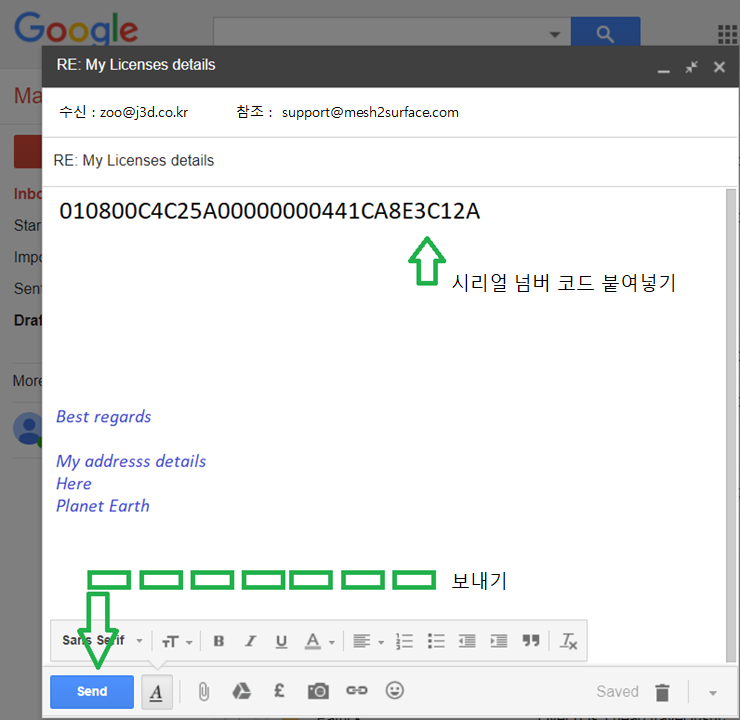Screen dimensions: 740x720
Task: Click the indent more icon
Action: coord(498,641)
